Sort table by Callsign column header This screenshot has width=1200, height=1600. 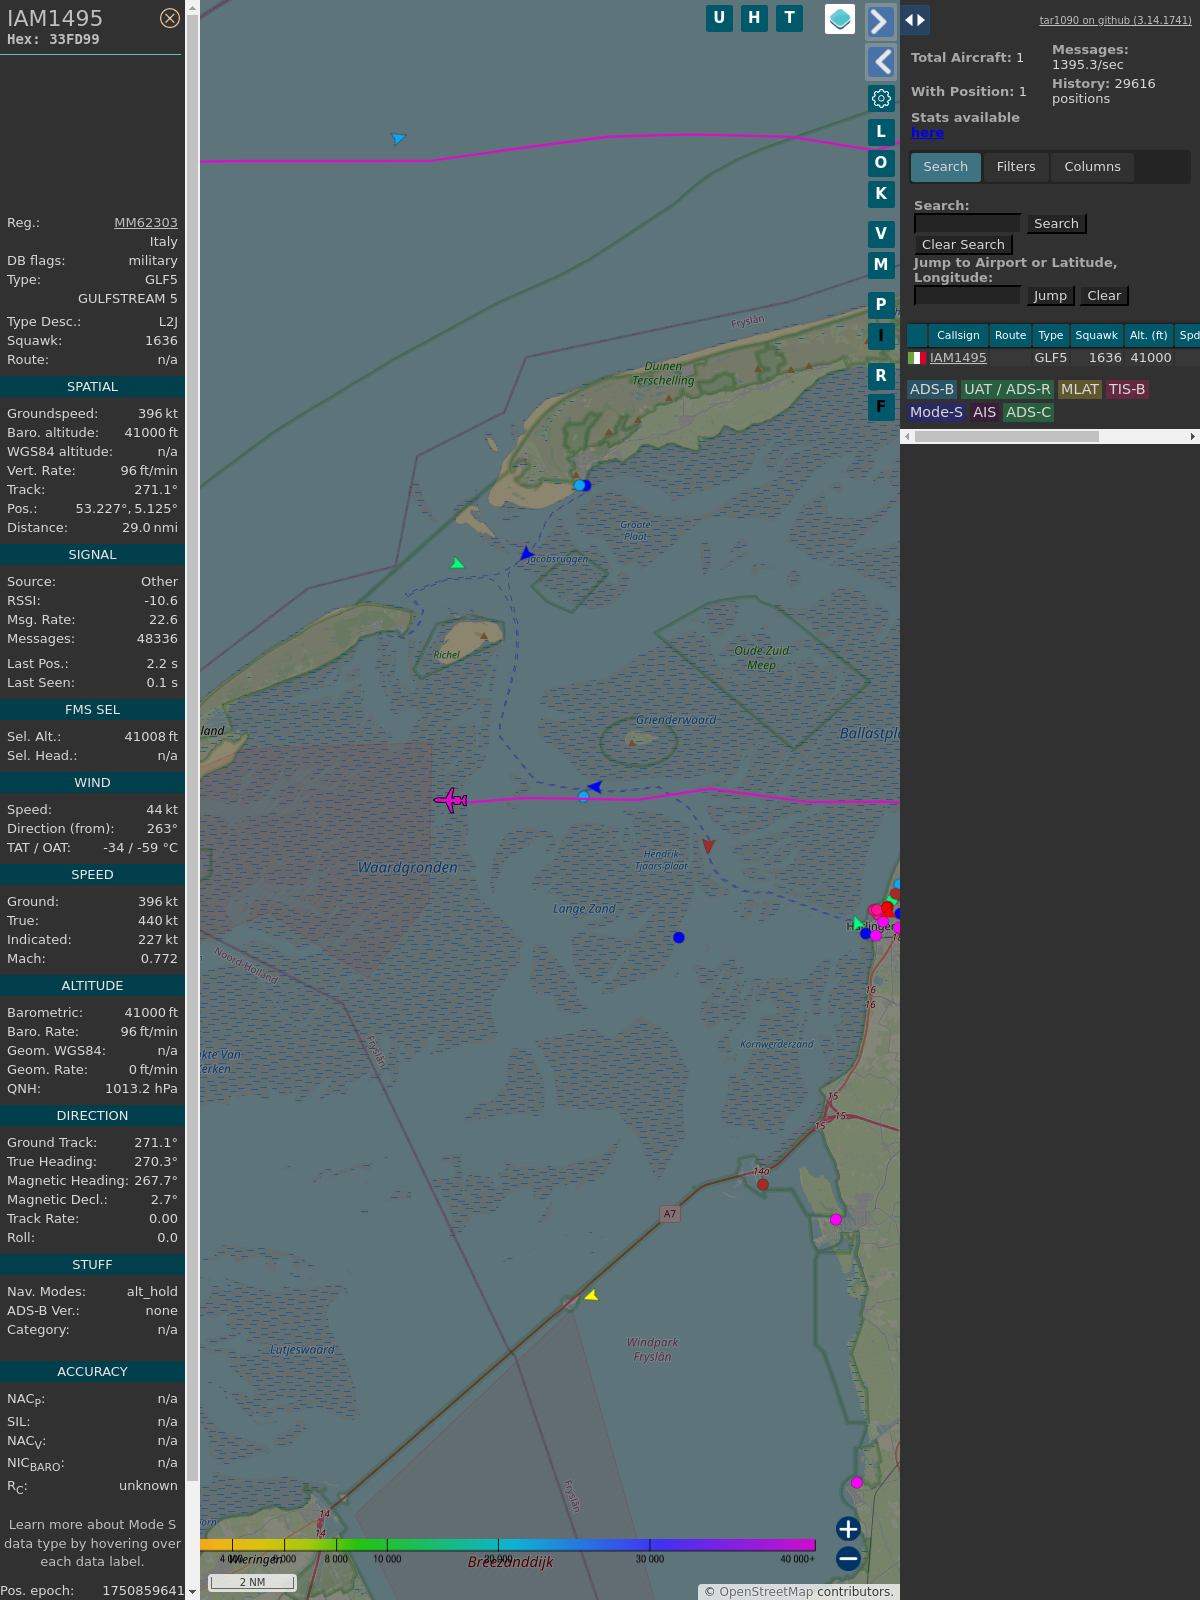click(957, 335)
